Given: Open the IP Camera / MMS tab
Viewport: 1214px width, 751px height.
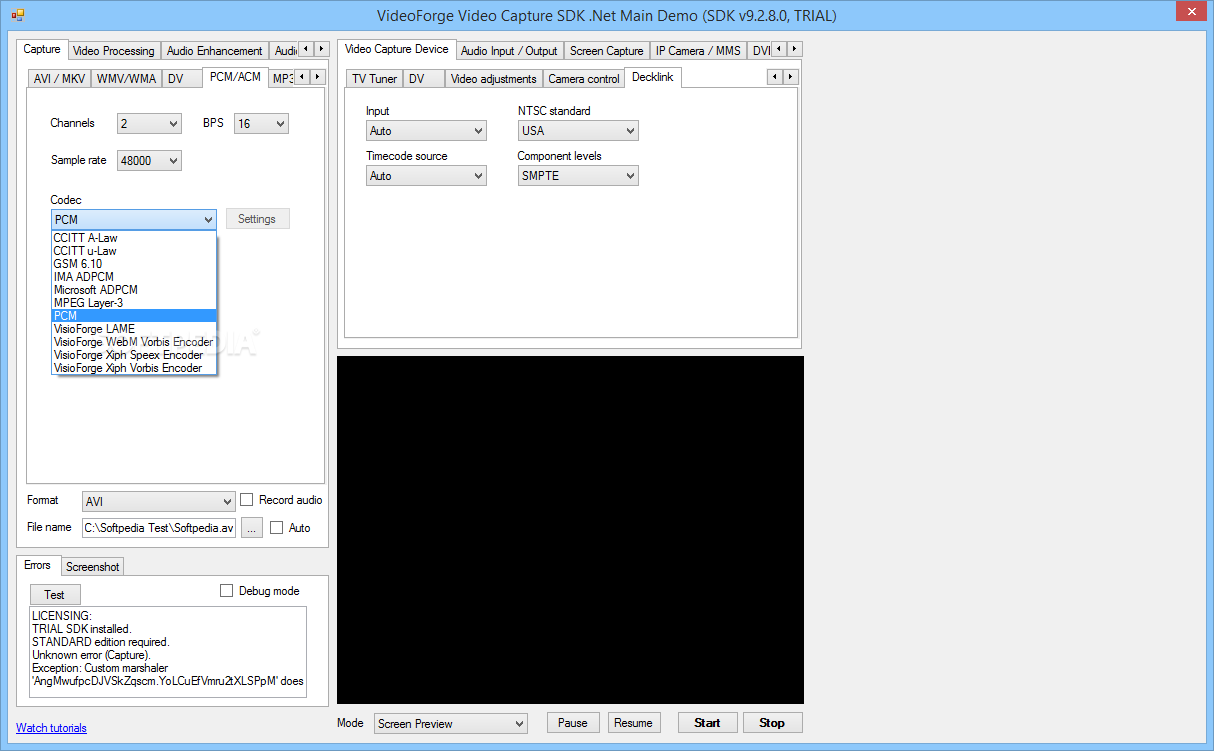Looking at the screenshot, I should pos(698,51).
